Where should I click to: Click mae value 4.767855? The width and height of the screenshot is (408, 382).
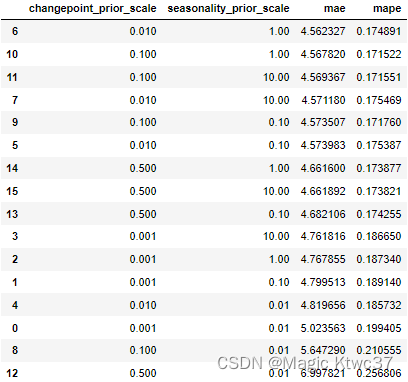point(323,259)
